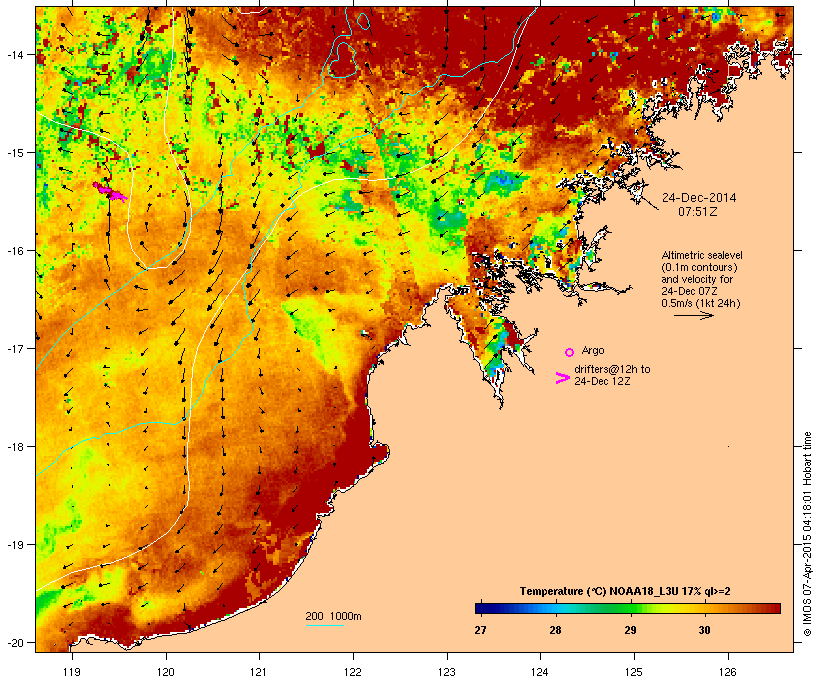Click the '0.5m/s (1kt 24h)' scale text
The image size is (820, 680).
(x=701, y=303)
